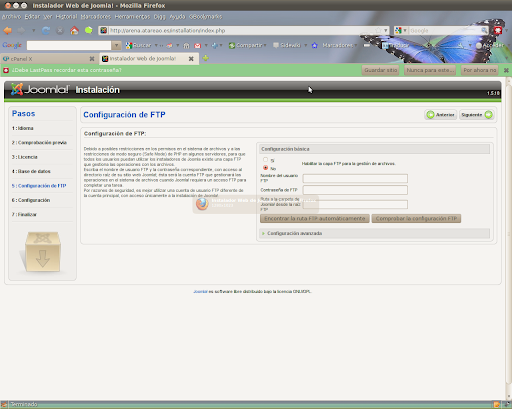The width and height of the screenshot is (512, 409).
Task: Bookmark this page with the star icon
Action: point(378,30)
